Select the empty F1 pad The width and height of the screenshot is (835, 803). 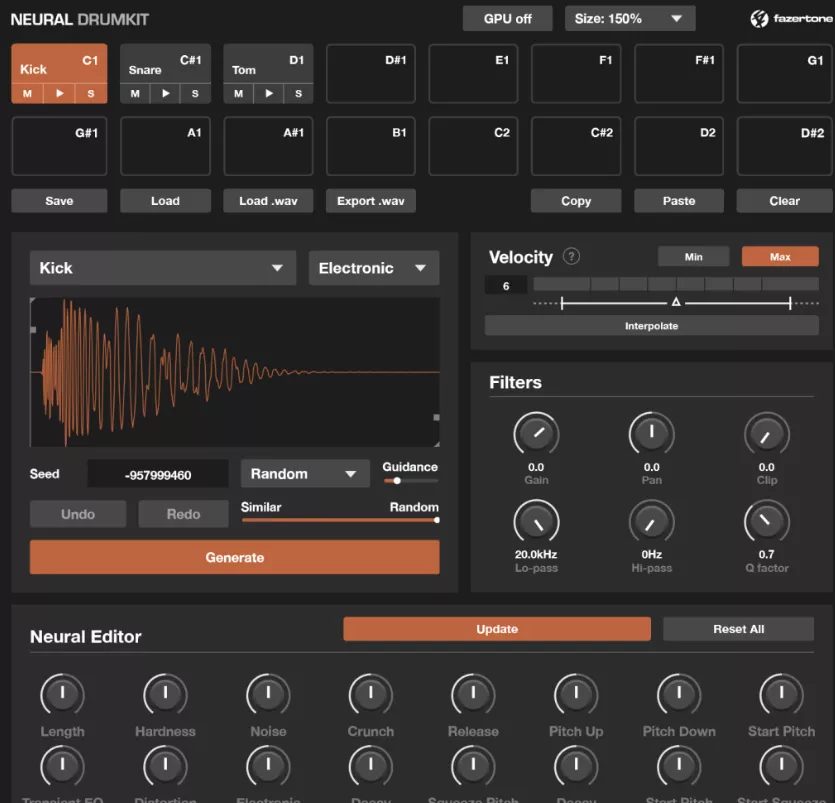click(x=576, y=73)
